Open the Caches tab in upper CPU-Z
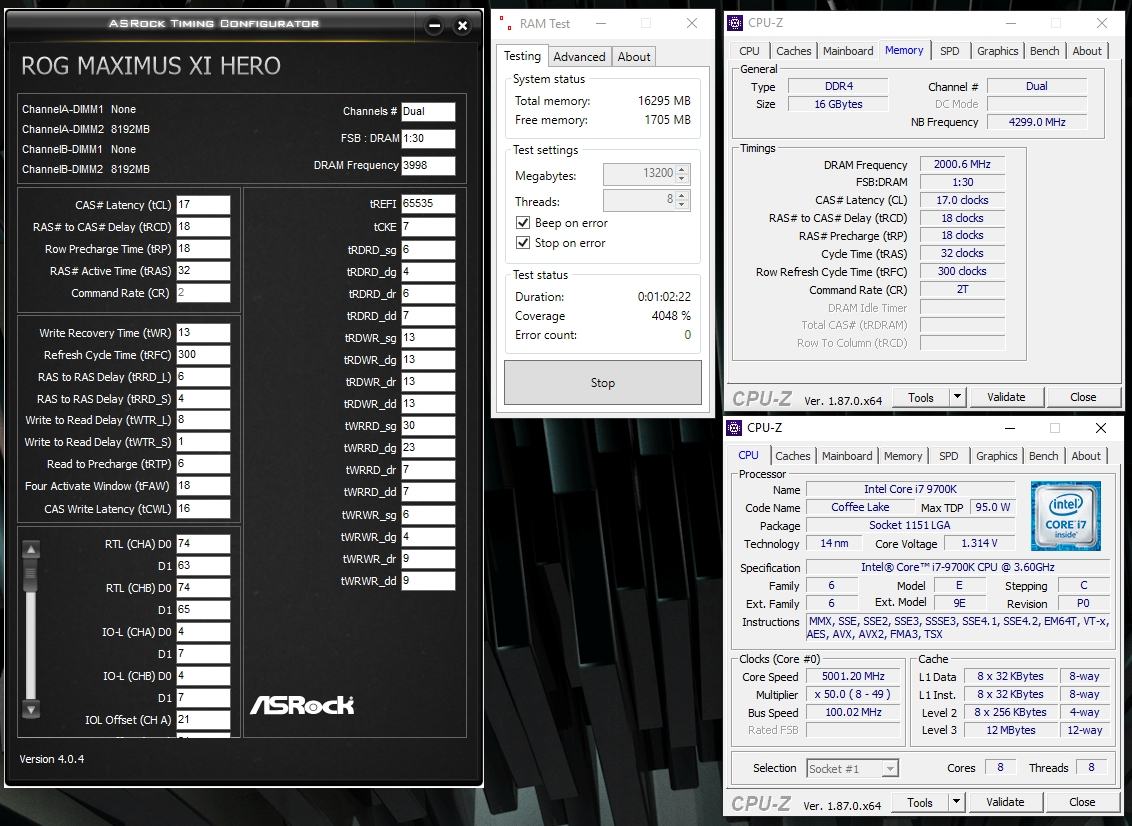The image size is (1132, 826). 793,51
